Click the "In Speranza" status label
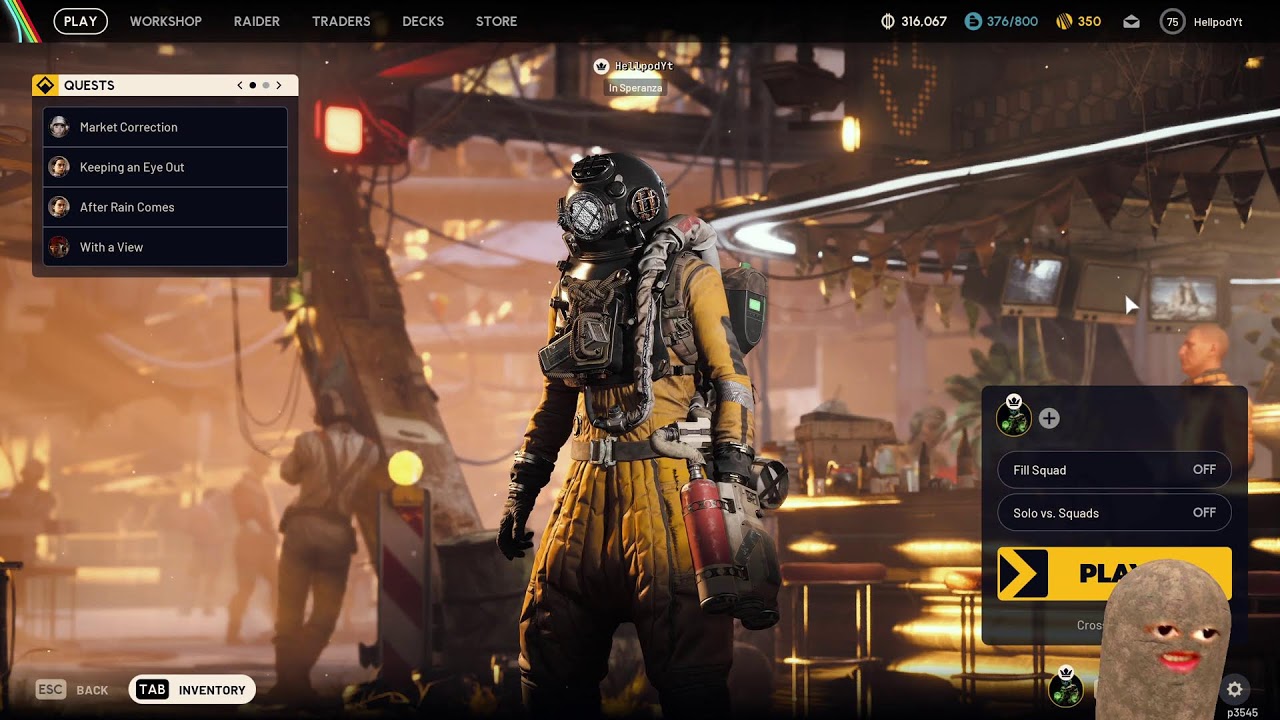Screen dimensions: 1280x720 (636, 88)
